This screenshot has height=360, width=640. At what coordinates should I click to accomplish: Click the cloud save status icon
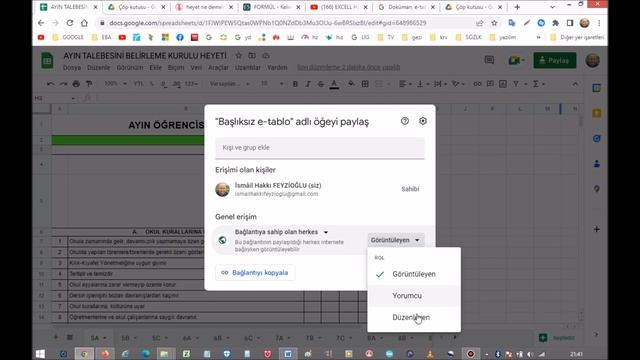(x=266, y=56)
